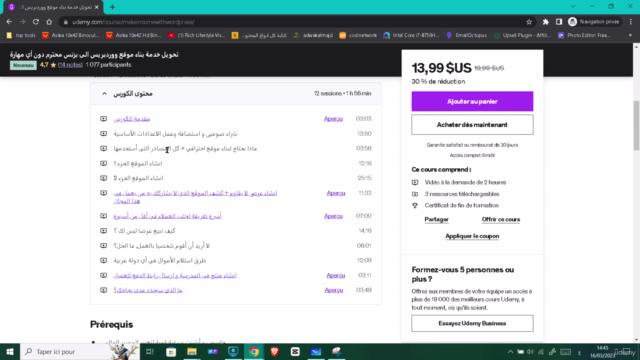Switch to Chrome in the taskbar
640x360 pixels.
click(254, 351)
